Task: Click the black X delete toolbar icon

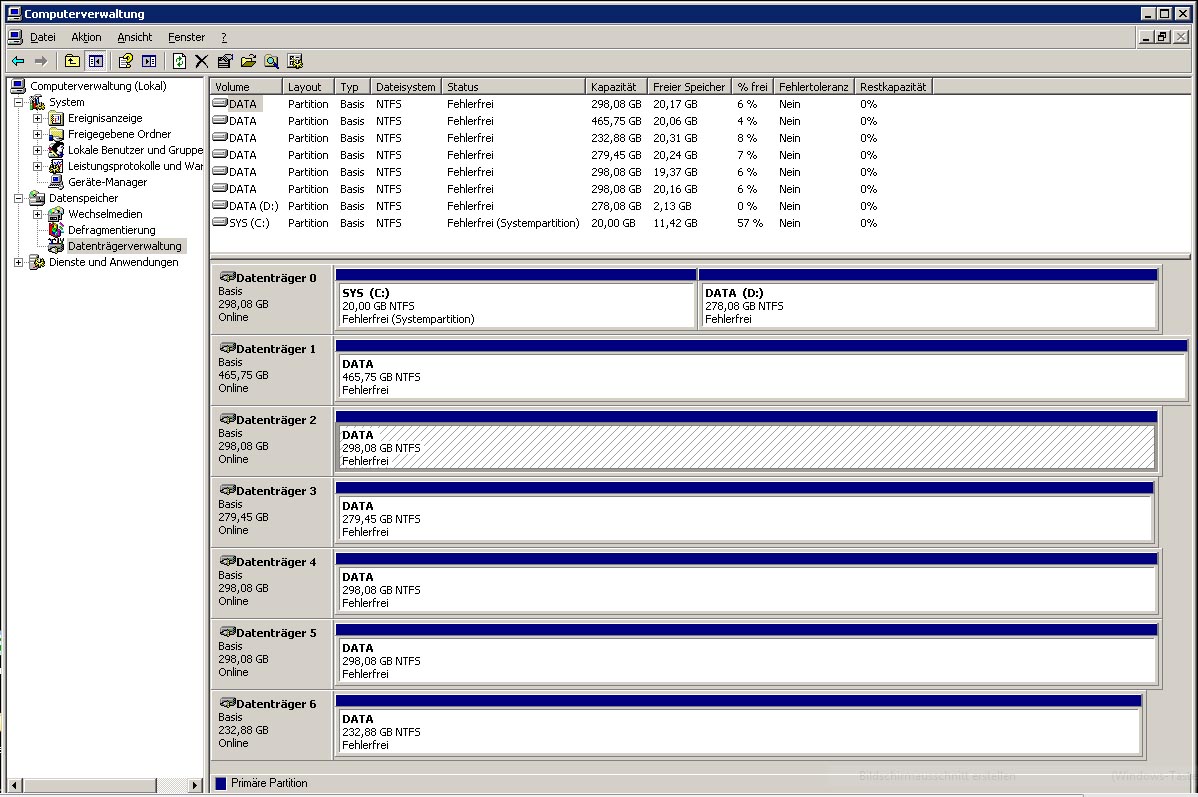Action: point(202,61)
